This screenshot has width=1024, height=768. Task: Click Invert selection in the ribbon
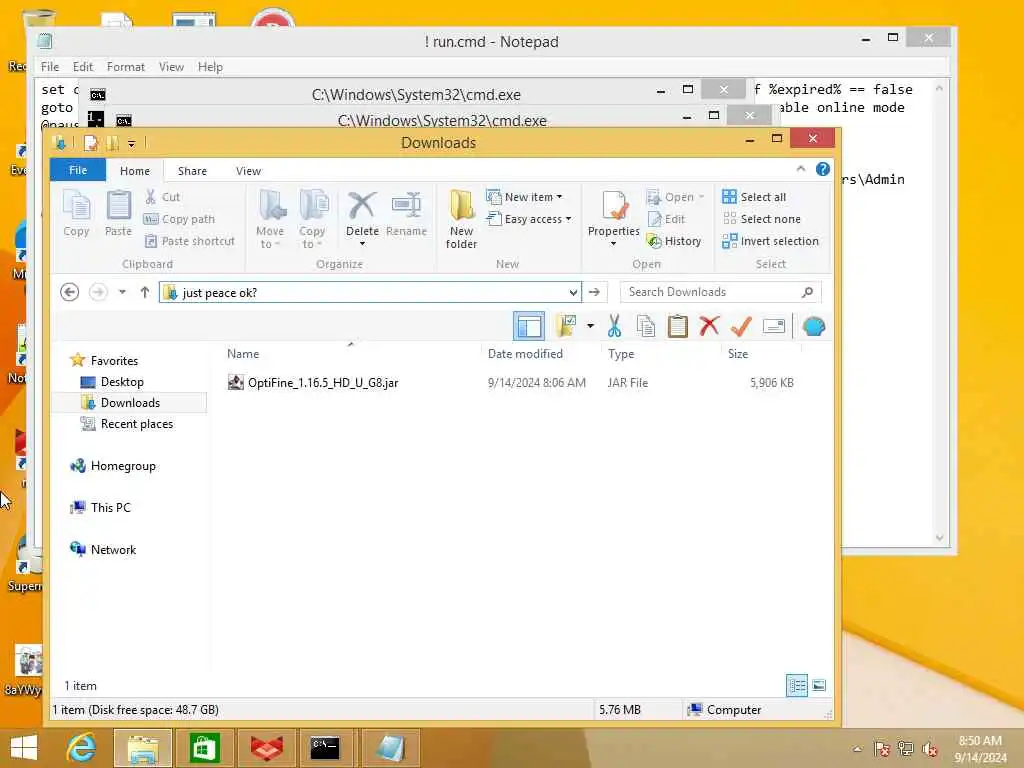771,241
